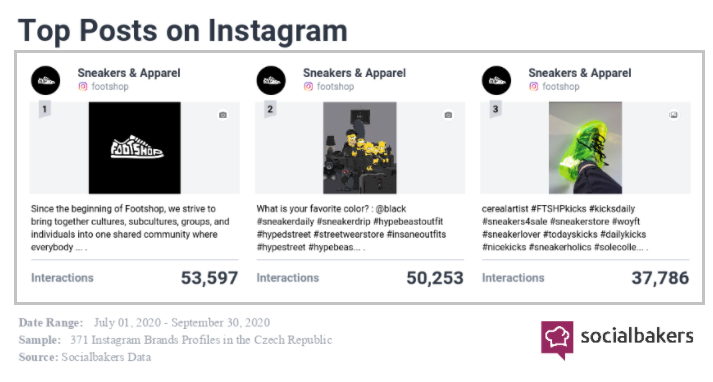Click the Footshop avatar on post 3

point(497,80)
